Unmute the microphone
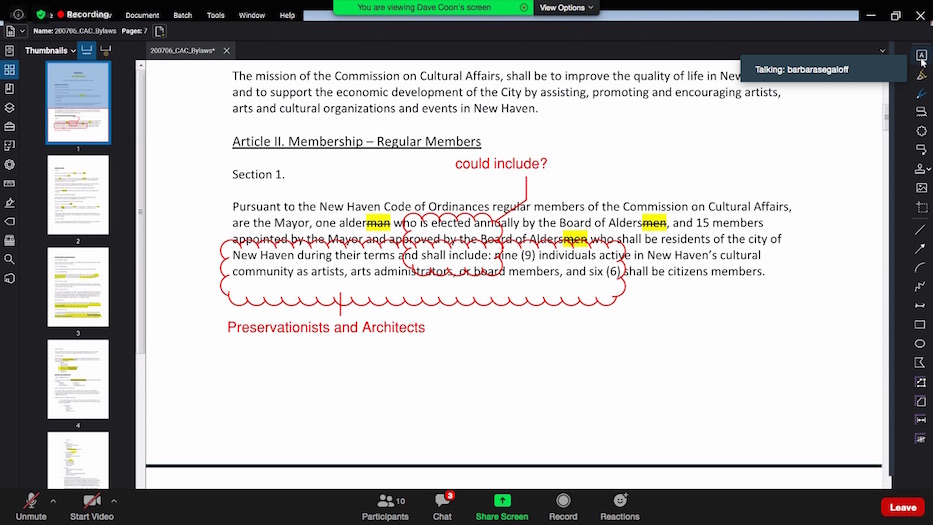Image resolution: width=933 pixels, height=525 pixels. (x=31, y=507)
